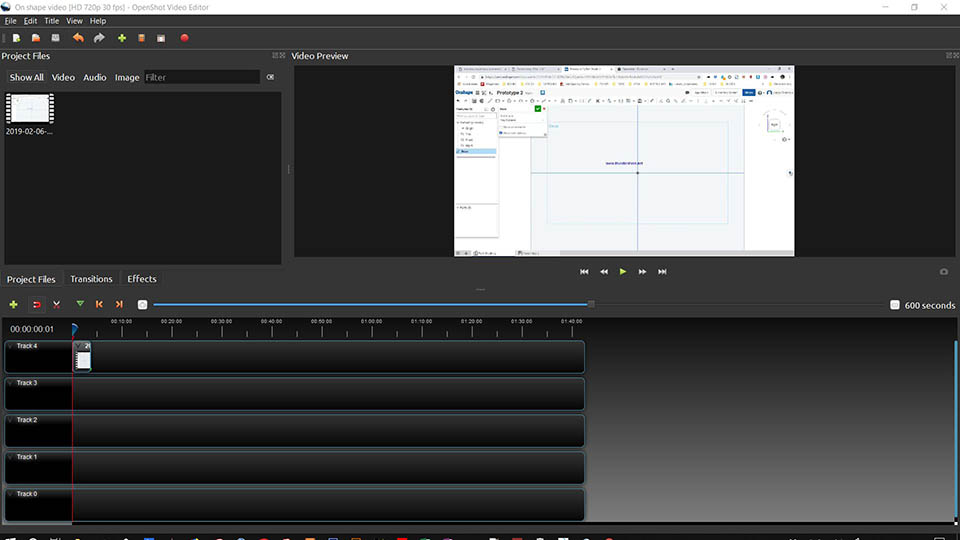This screenshot has height=540, width=960.
Task: Switch to the Transitions tab
Action: click(x=91, y=279)
